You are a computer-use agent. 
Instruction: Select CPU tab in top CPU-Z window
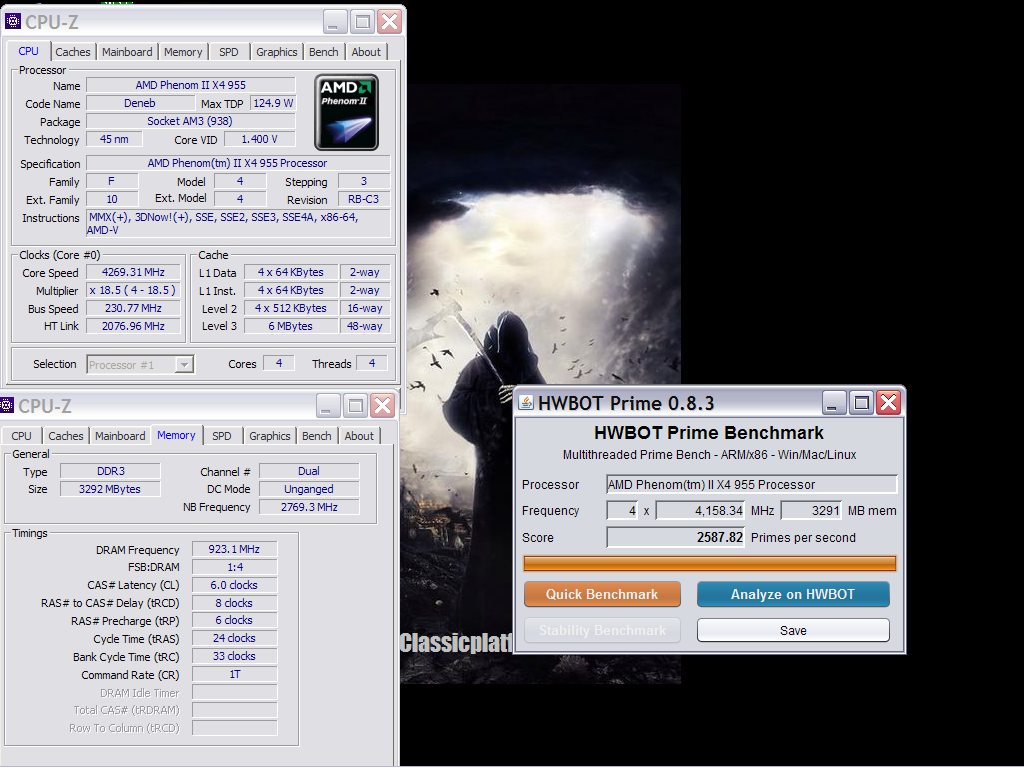[x=29, y=51]
